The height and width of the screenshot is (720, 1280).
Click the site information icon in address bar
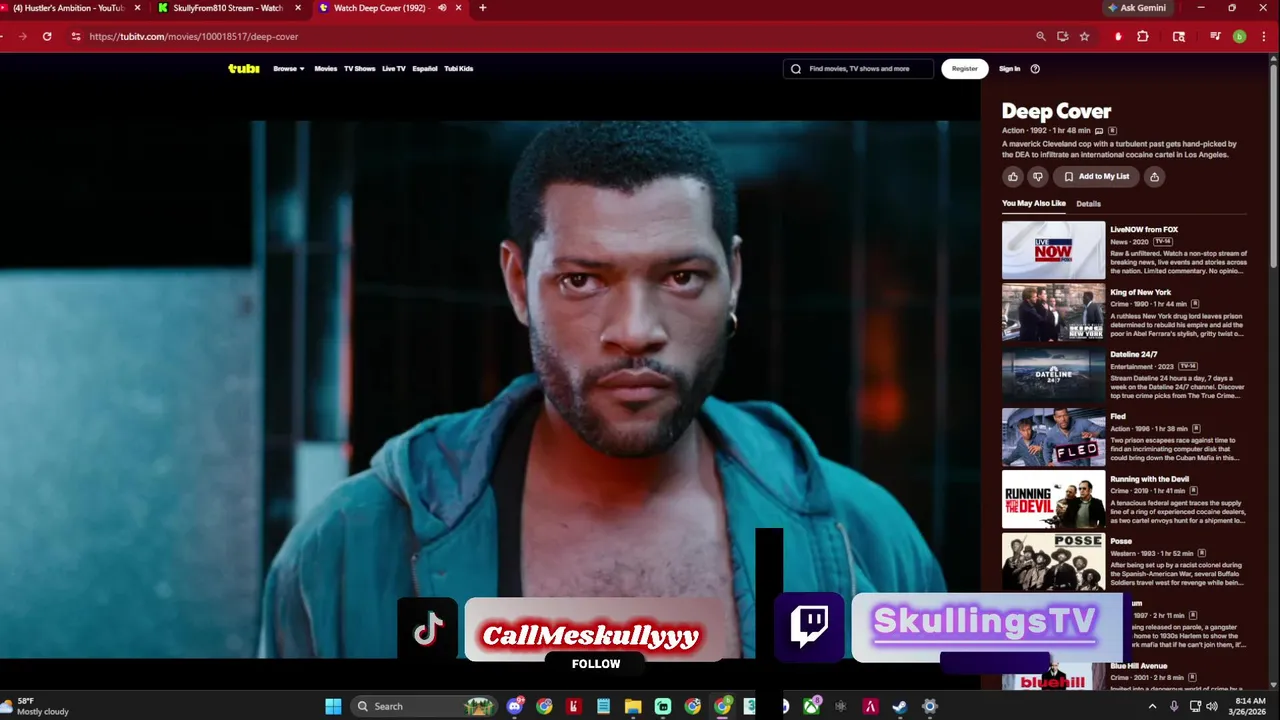click(x=76, y=36)
